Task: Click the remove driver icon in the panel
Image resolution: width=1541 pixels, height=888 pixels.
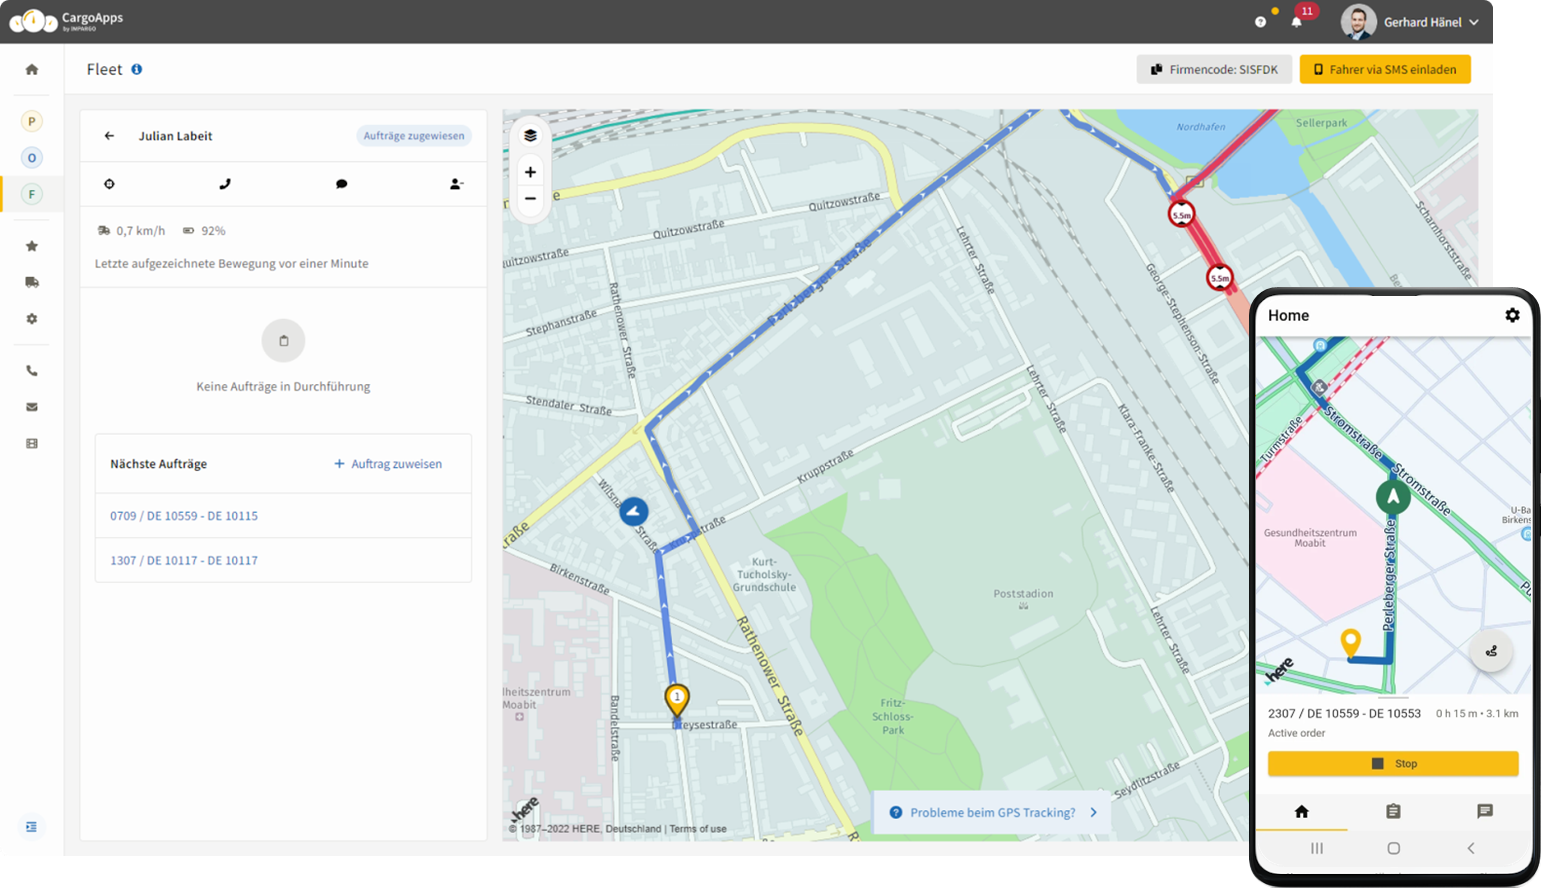Action: pos(456,184)
